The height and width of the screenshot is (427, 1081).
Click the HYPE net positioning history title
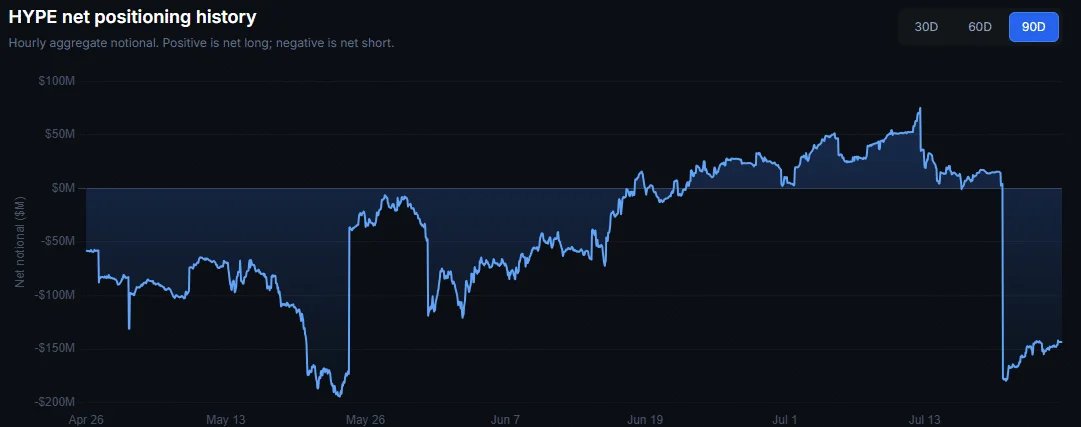pos(132,17)
